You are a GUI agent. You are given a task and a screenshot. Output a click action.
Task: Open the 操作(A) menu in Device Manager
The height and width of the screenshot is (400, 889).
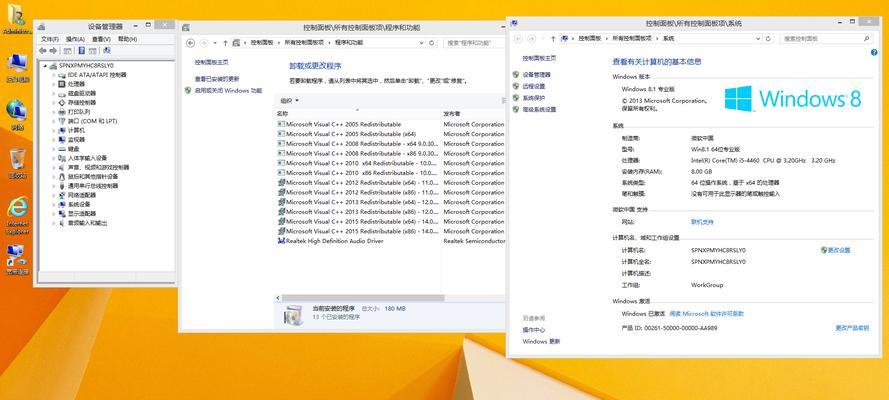click(x=75, y=39)
